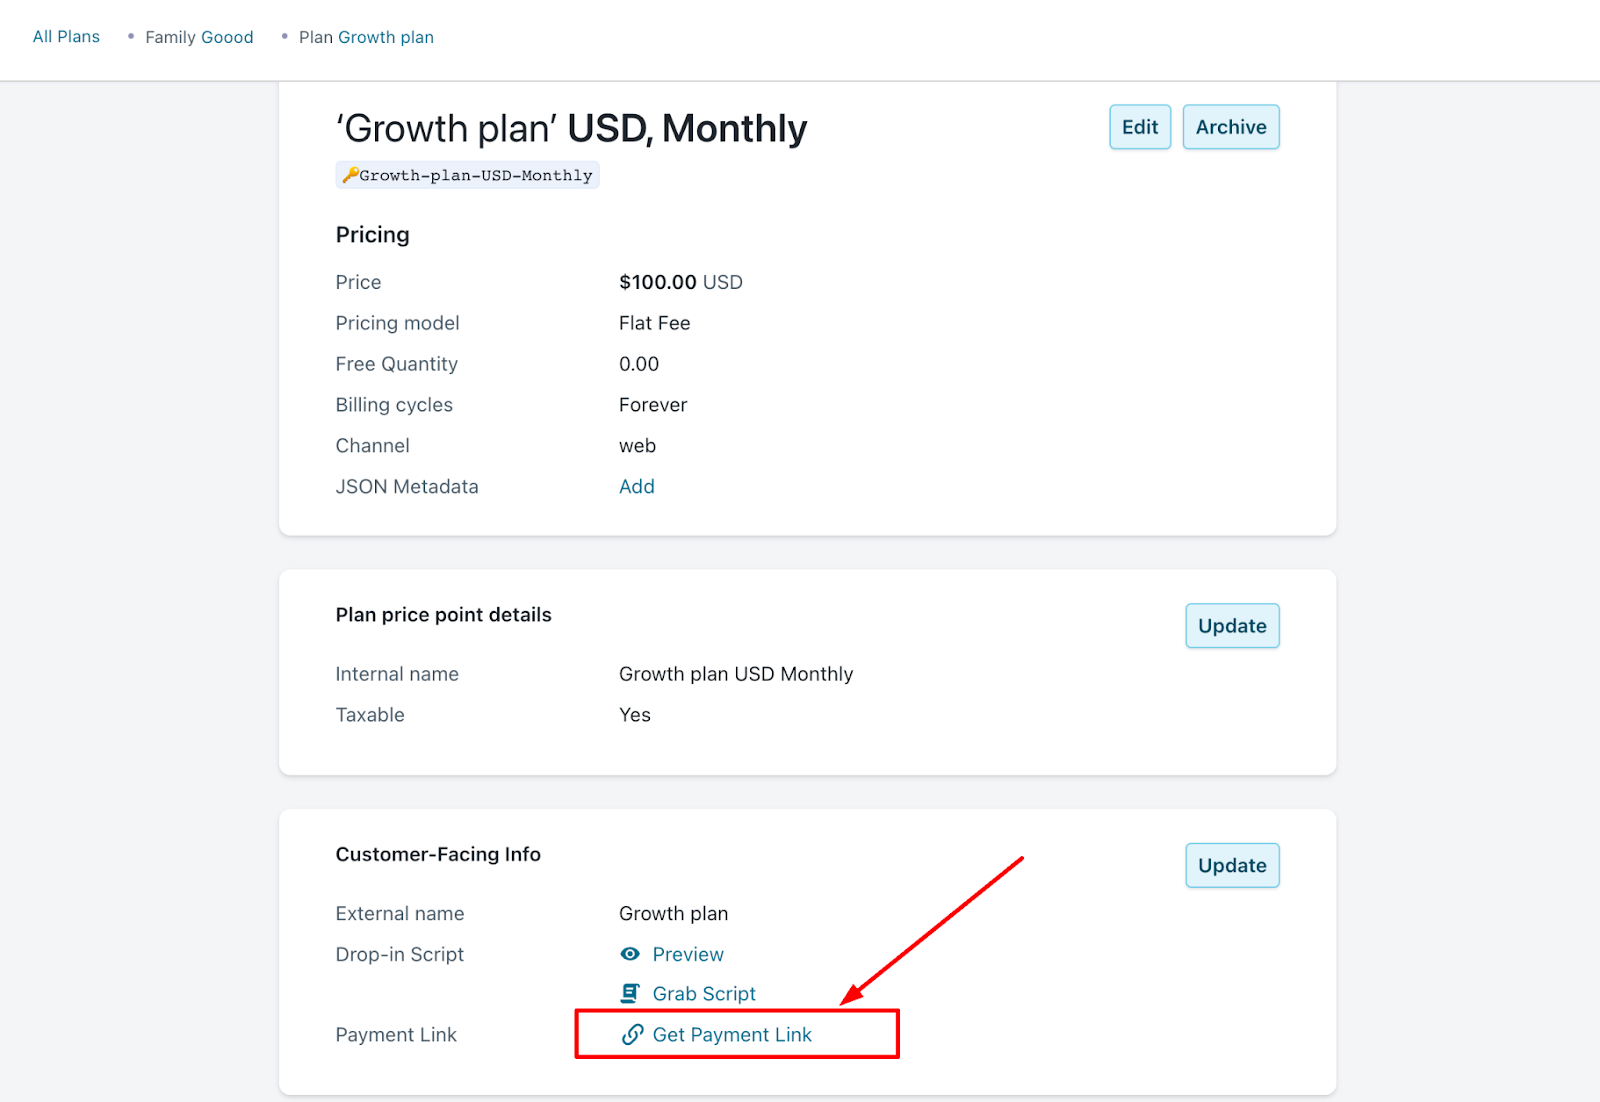Go to Family Goood breadcrumb
The image size is (1600, 1102).
[199, 37]
